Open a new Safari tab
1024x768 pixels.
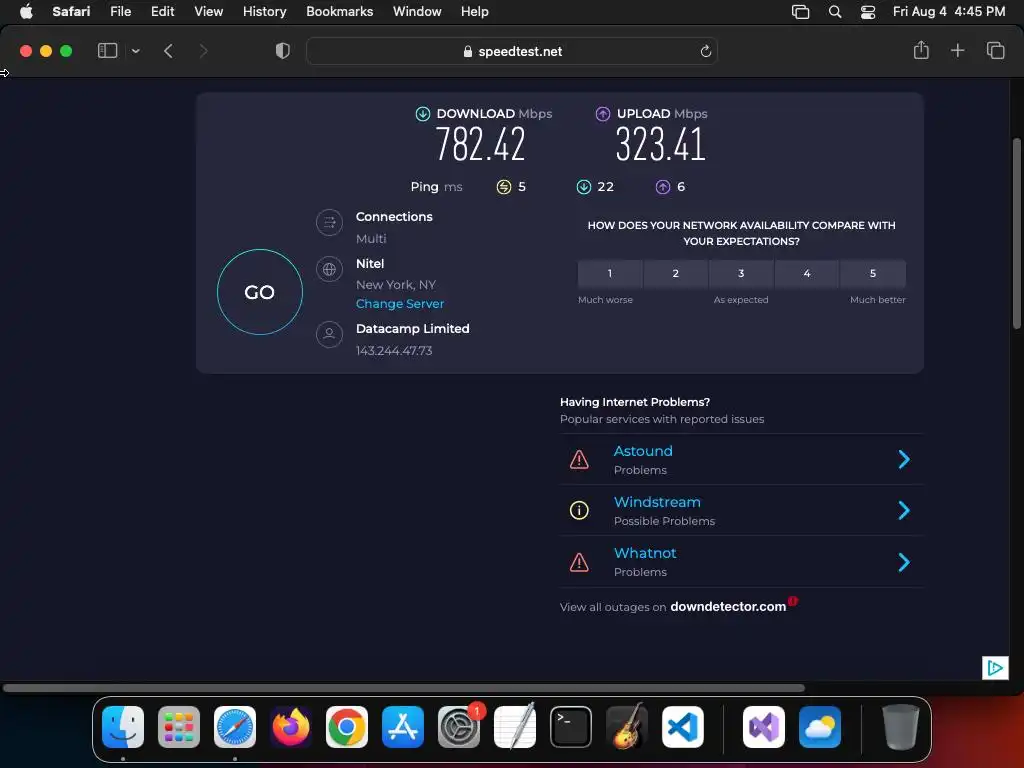[957, 50]
